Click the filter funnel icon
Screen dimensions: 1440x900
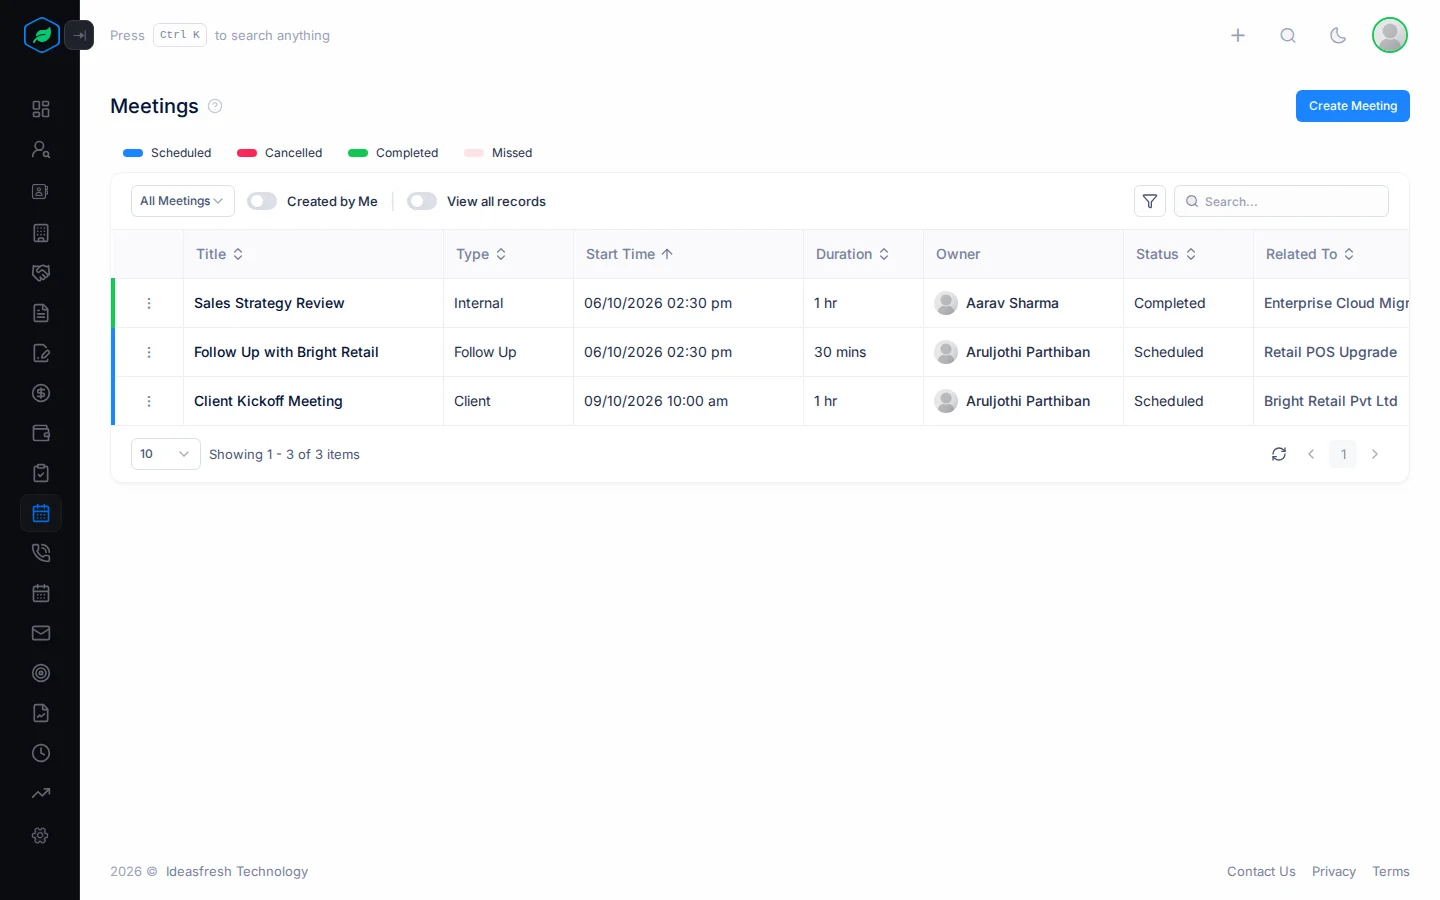(1150, 201)
